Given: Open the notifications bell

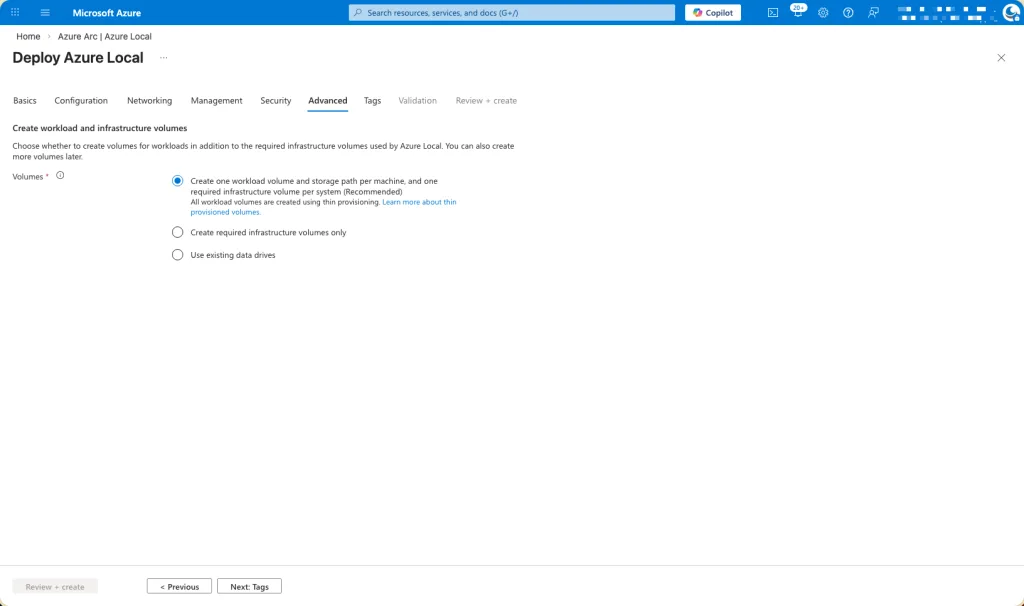Looking at the screenshot, I should [797, 13].
